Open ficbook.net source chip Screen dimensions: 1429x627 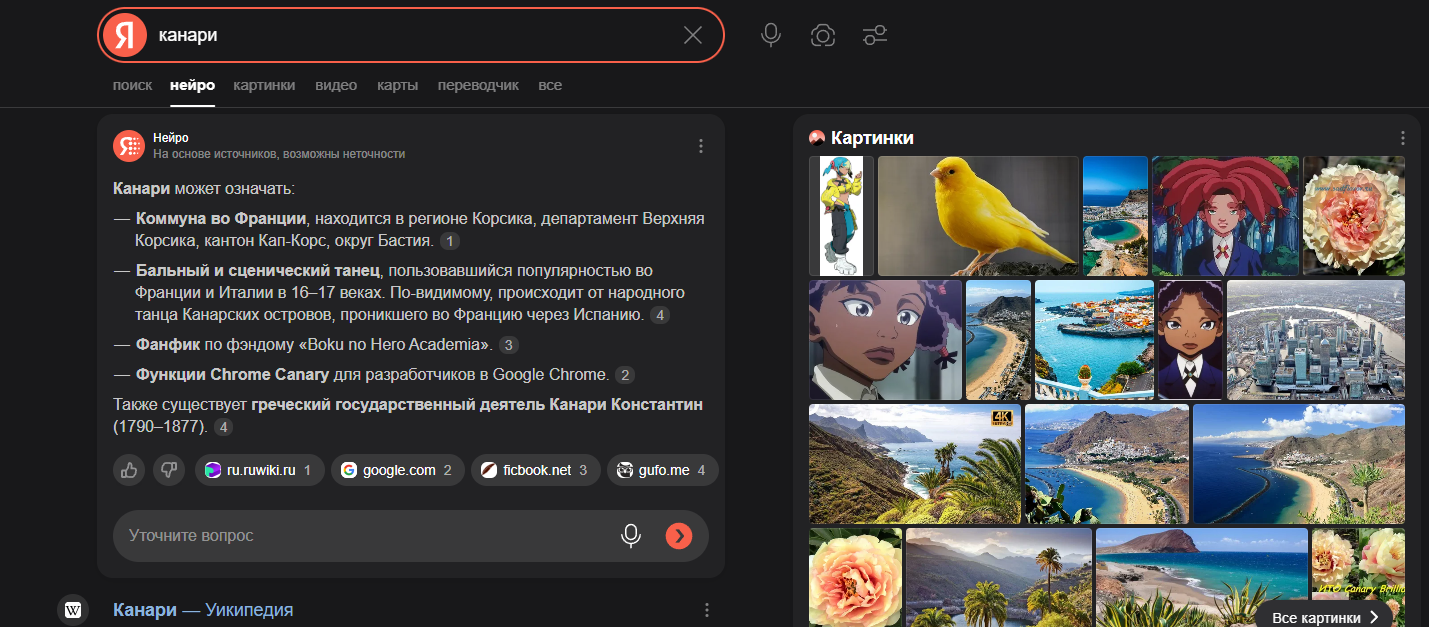click(x=536, y=470)
